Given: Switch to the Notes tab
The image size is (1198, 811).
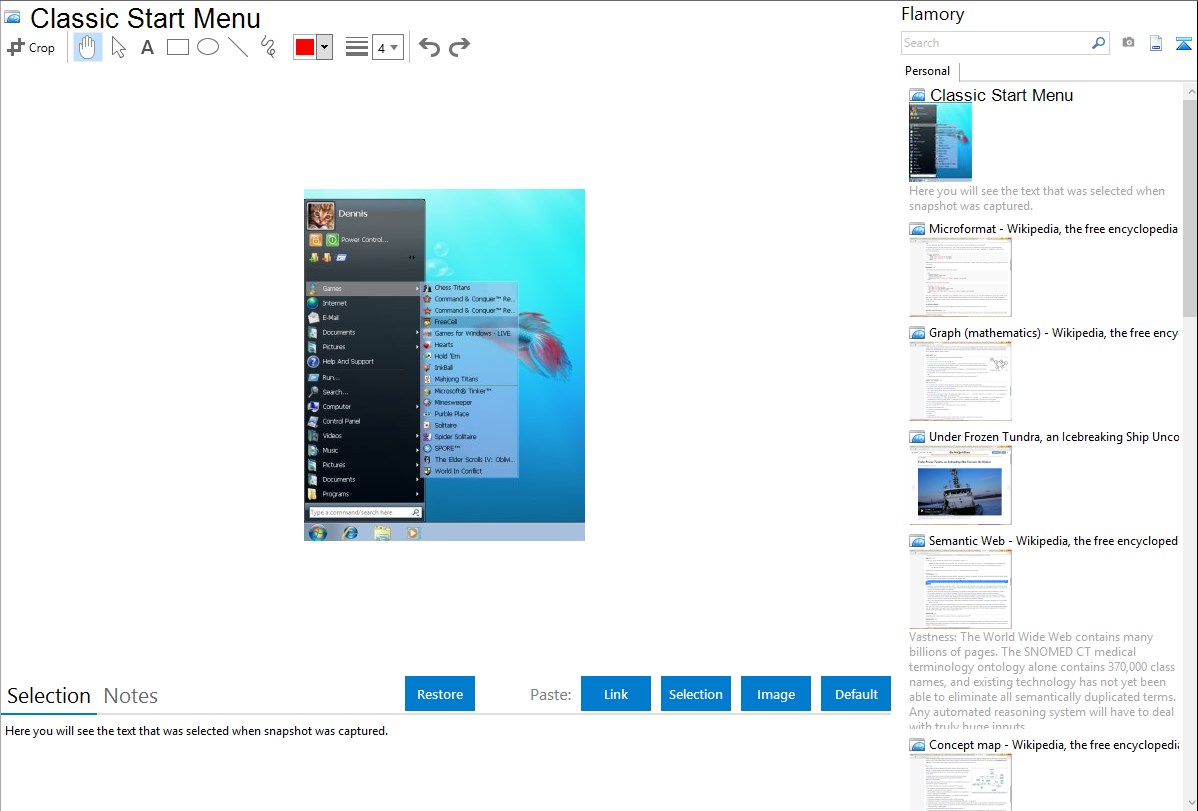Looking at the screenshot, I should pyautogui.click(x=131, y=696).
